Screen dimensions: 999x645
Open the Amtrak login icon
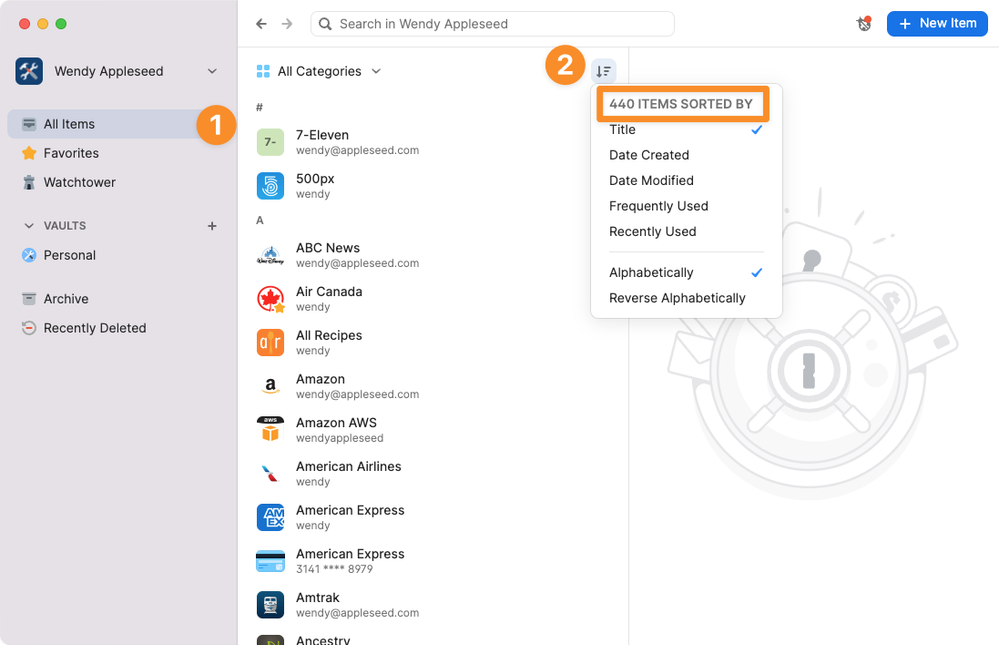[270, 605]
